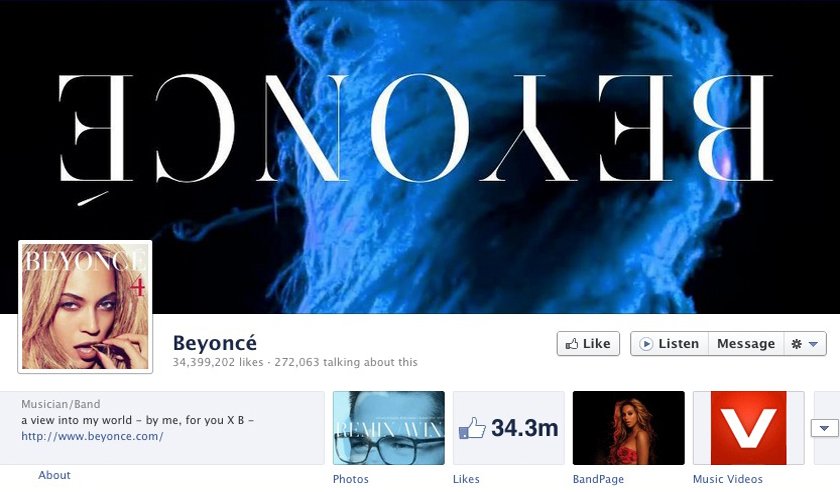Select the BandPage label
Image resolution: width=840 pixels, height=492 pixels.
coord(598,479)
